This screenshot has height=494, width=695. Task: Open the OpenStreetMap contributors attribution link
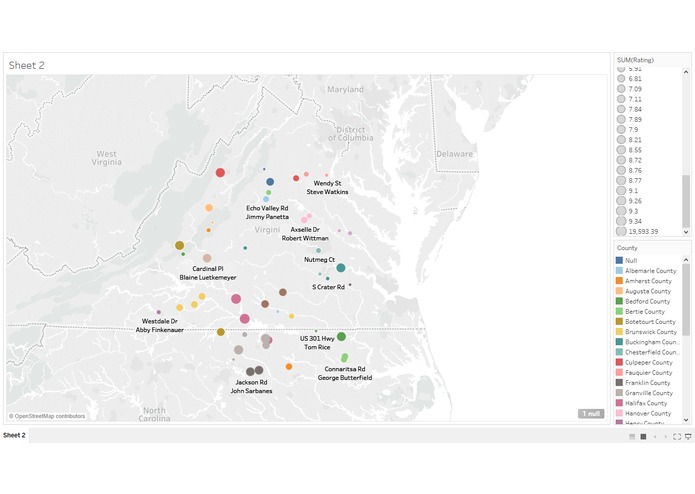47,416
